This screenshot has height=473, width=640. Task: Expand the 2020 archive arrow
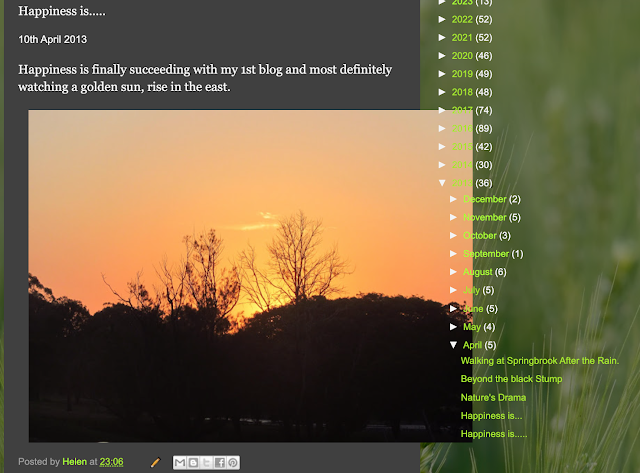(x=442, y=56)
